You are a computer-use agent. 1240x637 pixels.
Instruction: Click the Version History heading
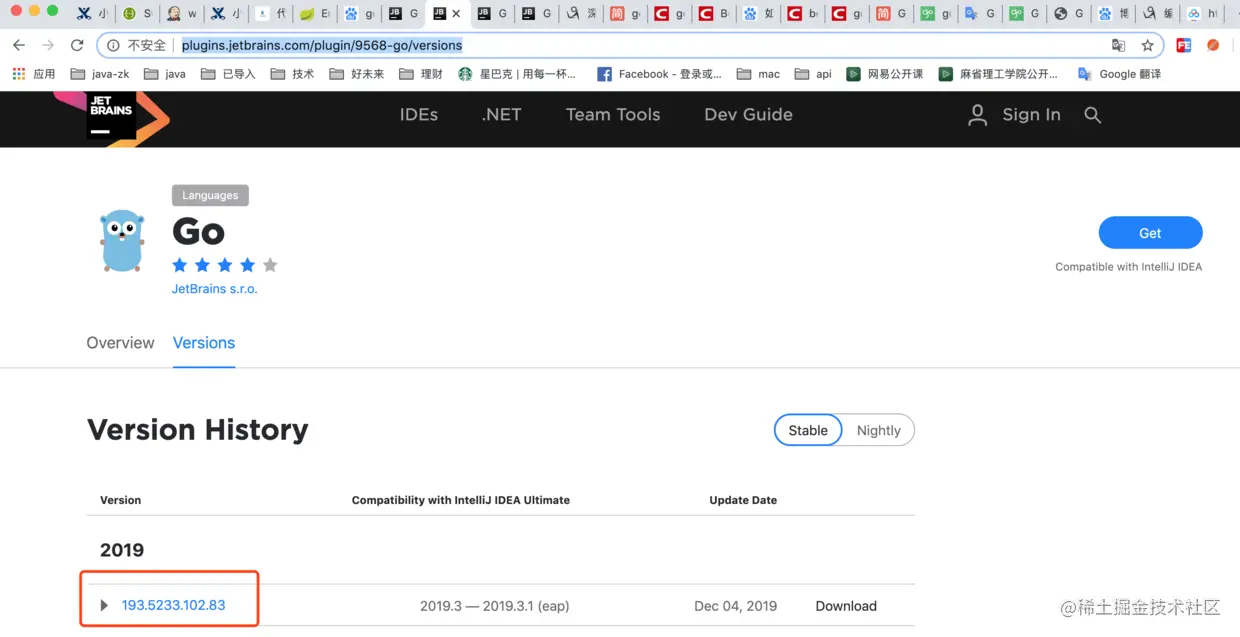point(198,430)
